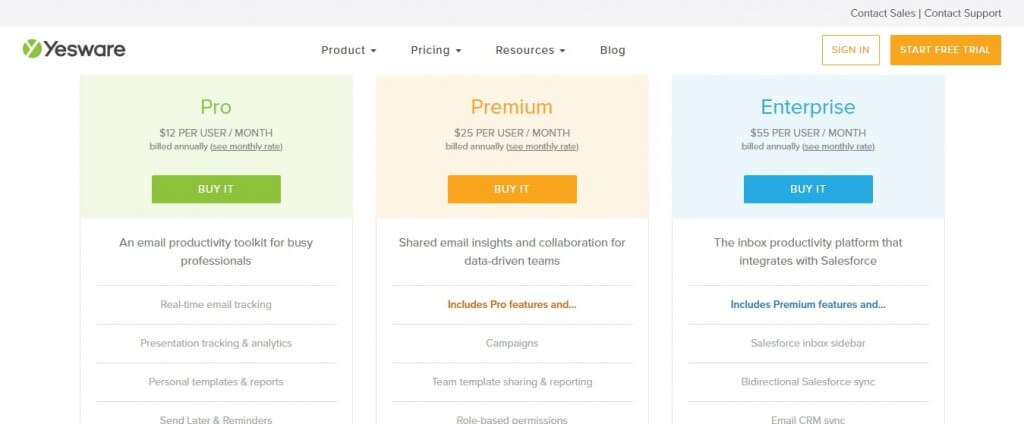The width and height of the screenshot is (1024, 424).
Task: See monthly rate for Enterprise plan
Action: [838, 146]
